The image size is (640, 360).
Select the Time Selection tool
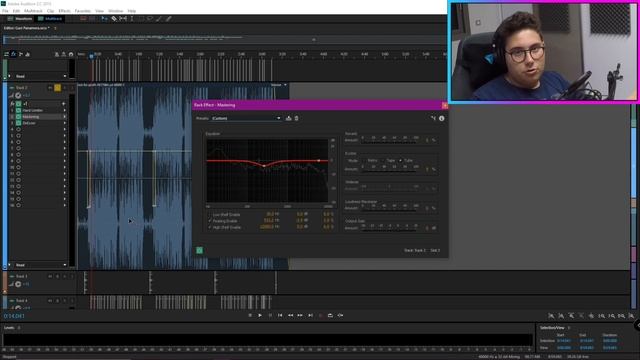pyautogui.click(x=132, y=19)
